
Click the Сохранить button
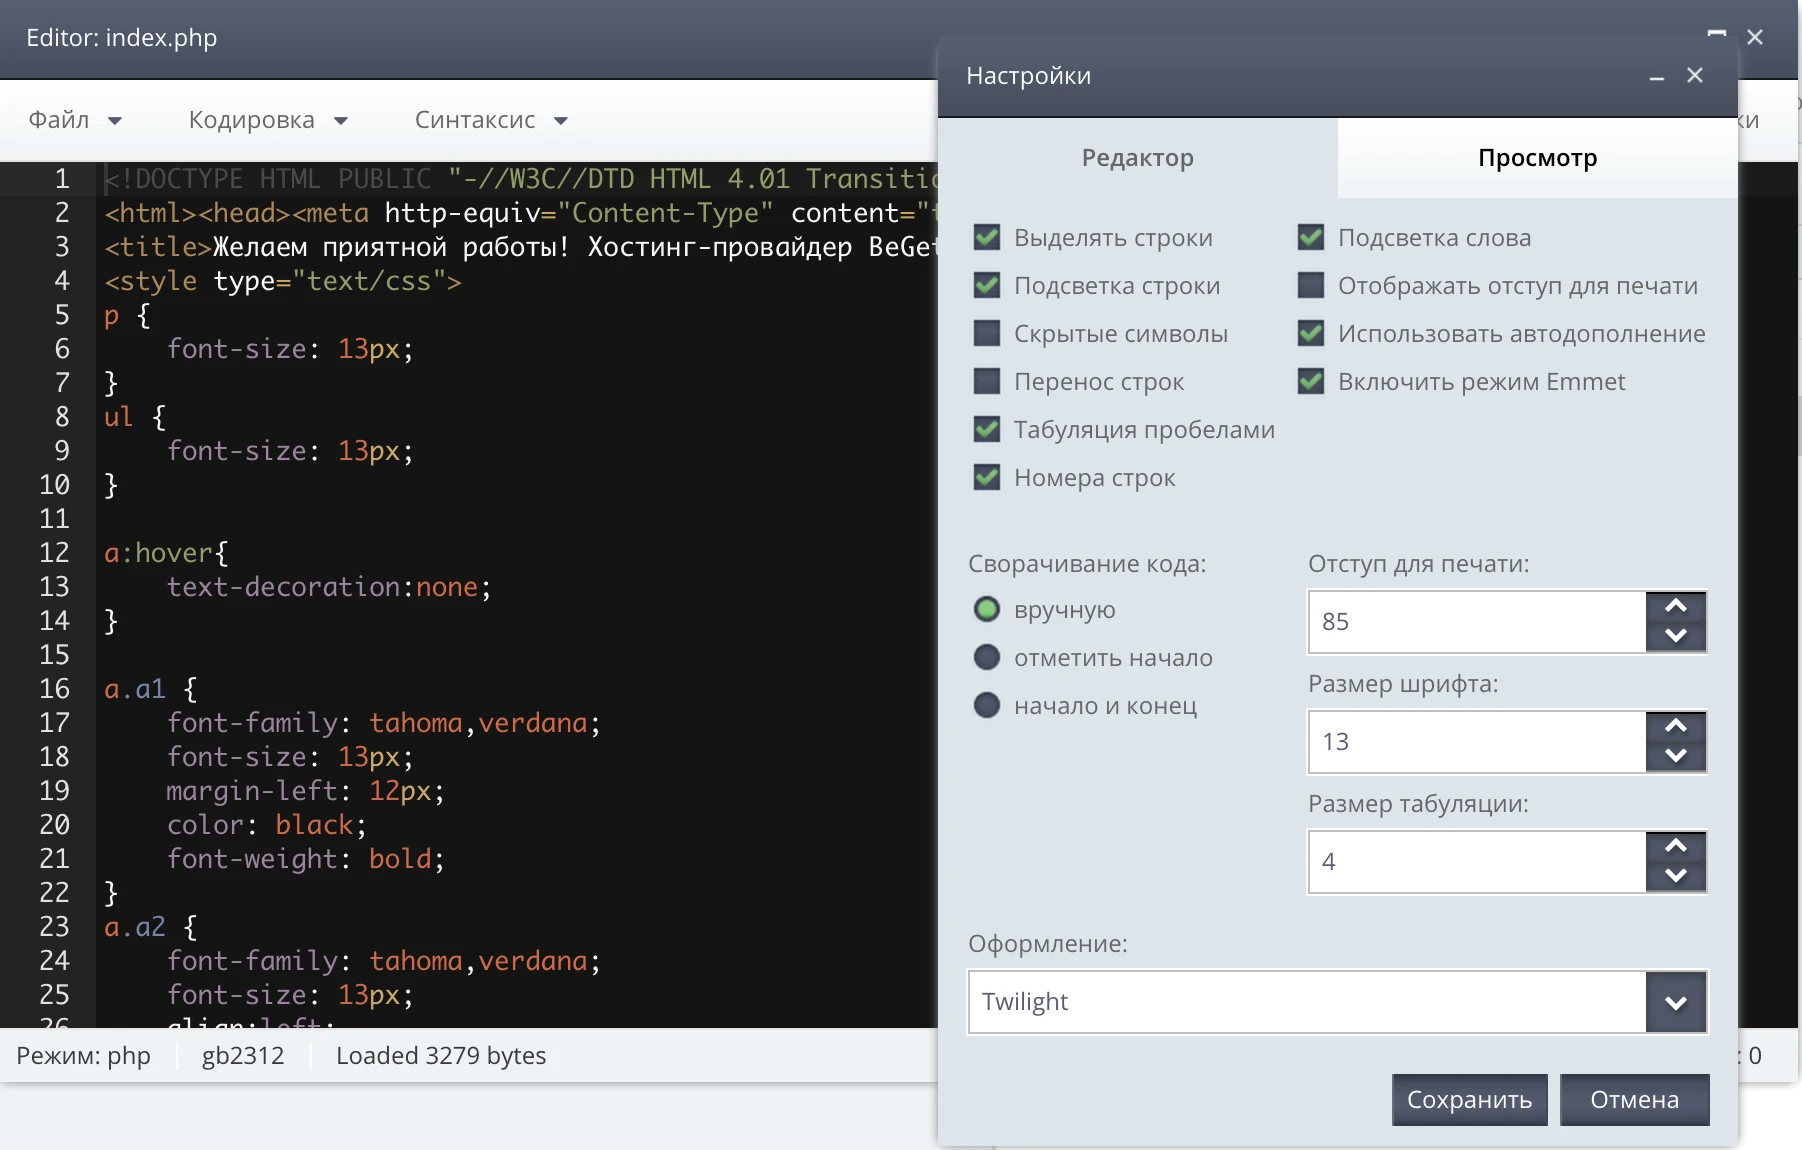coord(1469,1100)
